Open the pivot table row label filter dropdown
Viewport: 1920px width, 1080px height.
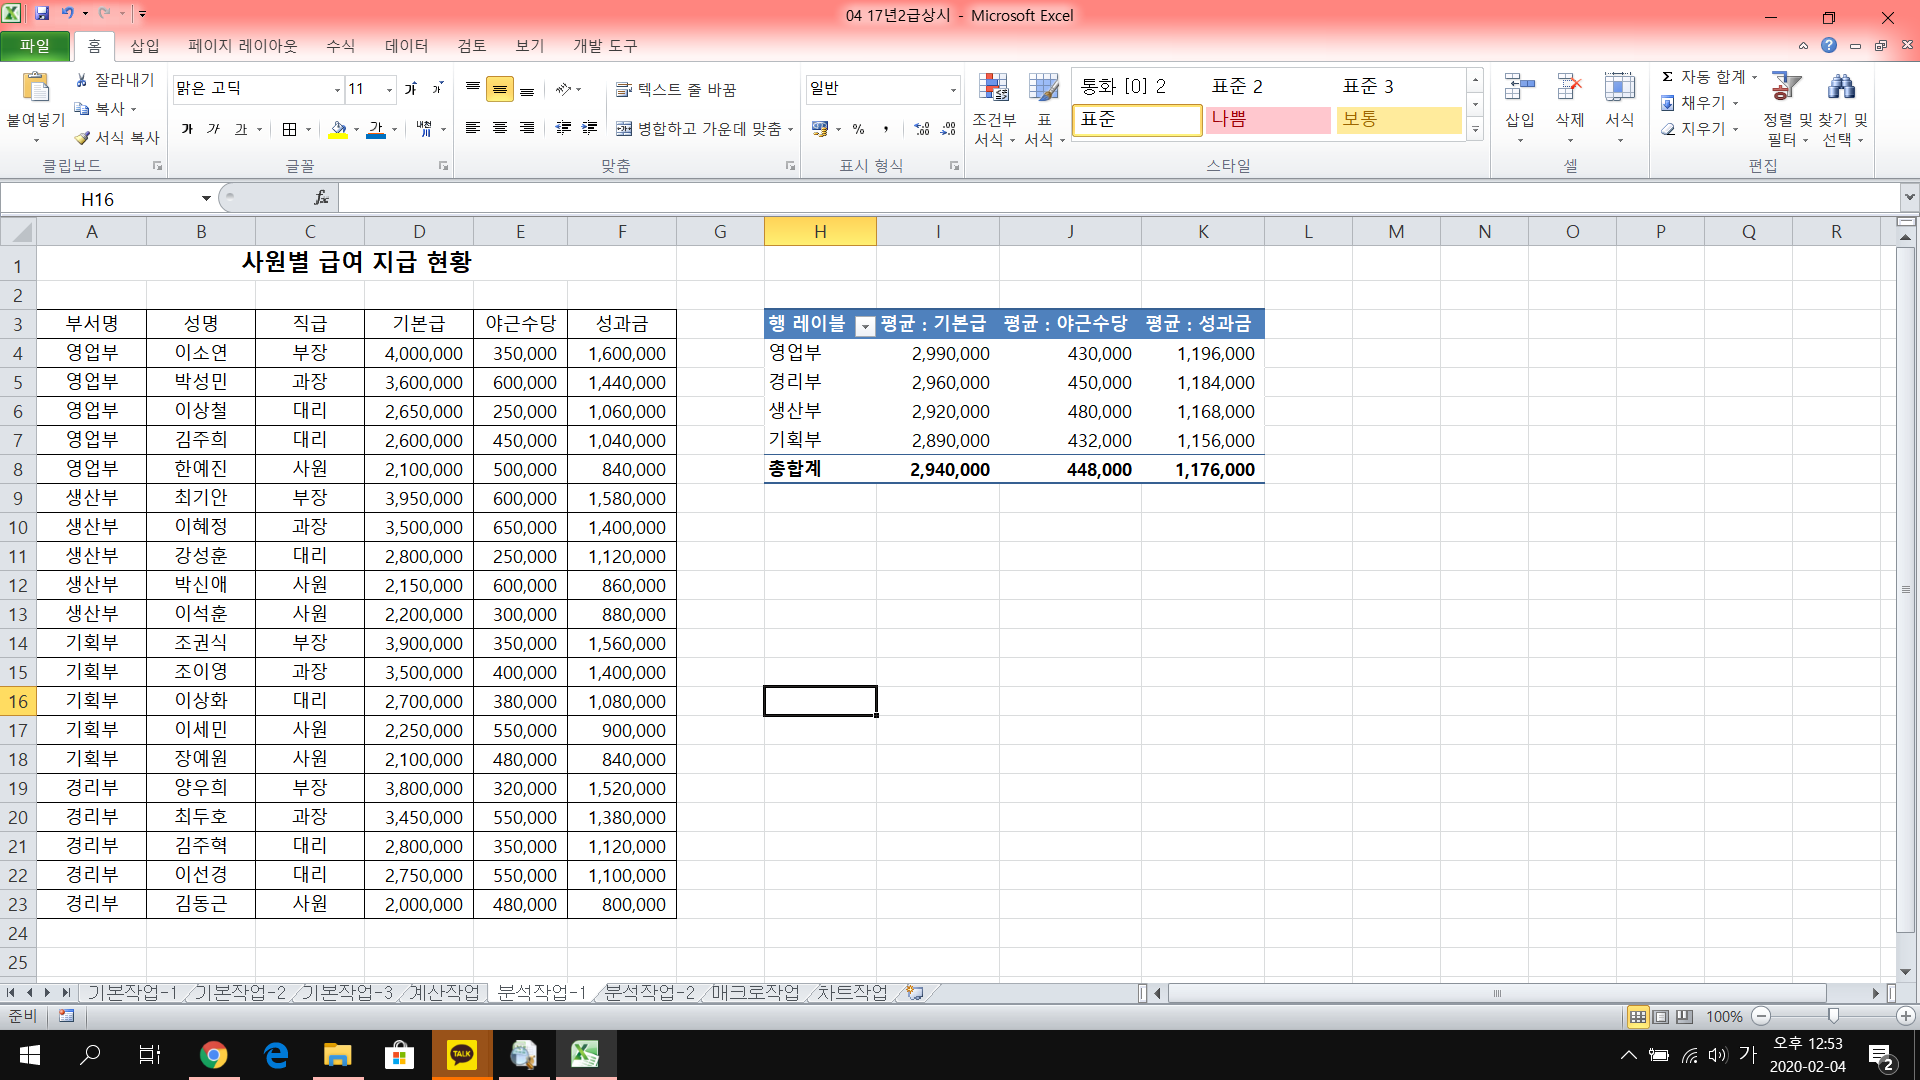[865, 325]
